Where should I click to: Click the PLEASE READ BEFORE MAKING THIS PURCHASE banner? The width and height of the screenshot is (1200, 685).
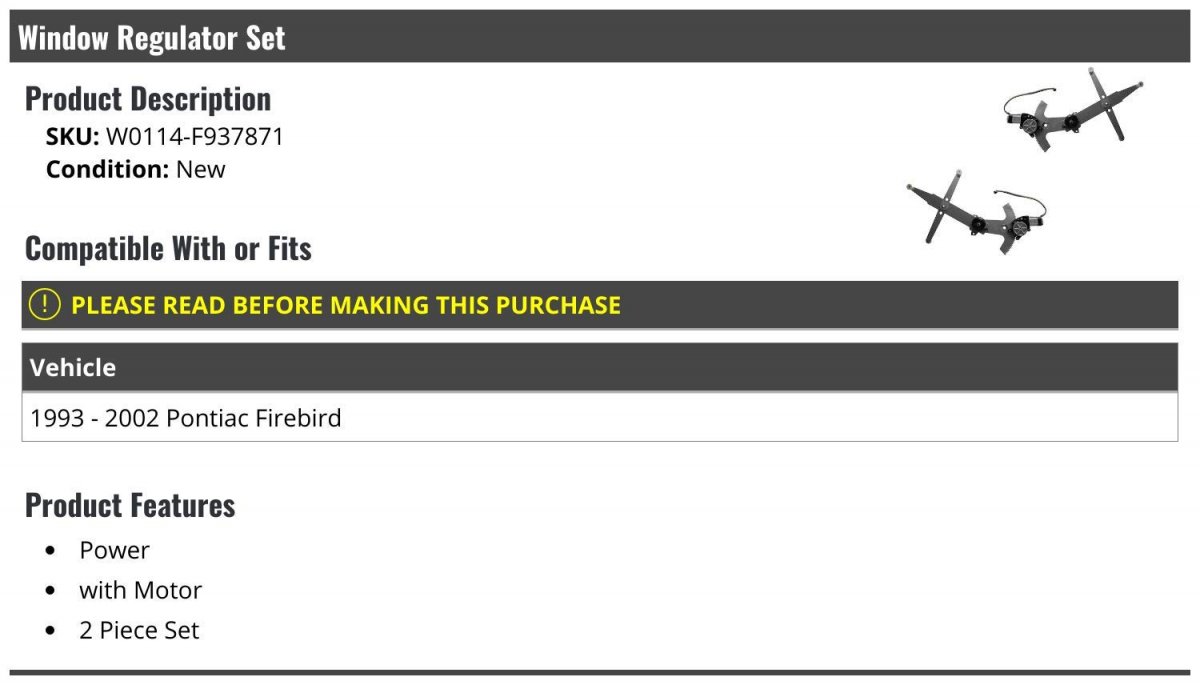coord(600,305)
